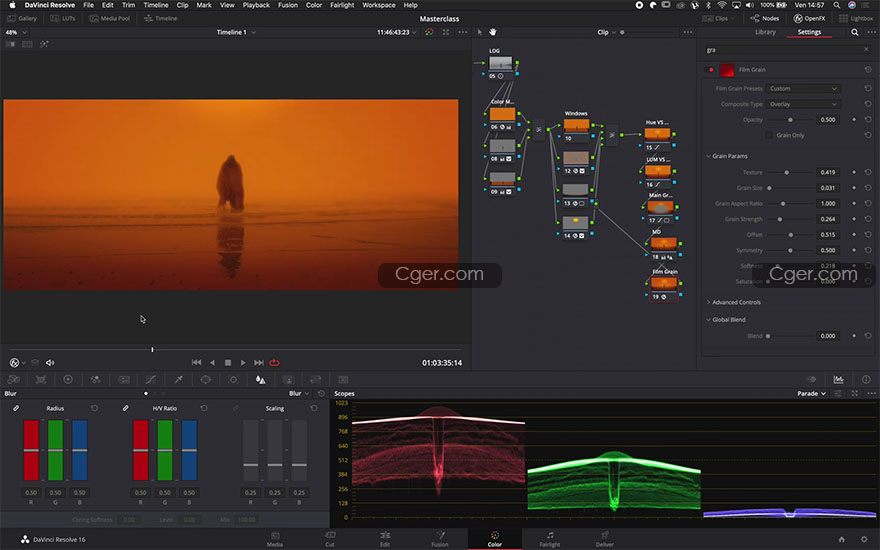Screen dimensions: 880x550
Task: Open the Keyframes palette icon
Action: (x=812, y=379)
